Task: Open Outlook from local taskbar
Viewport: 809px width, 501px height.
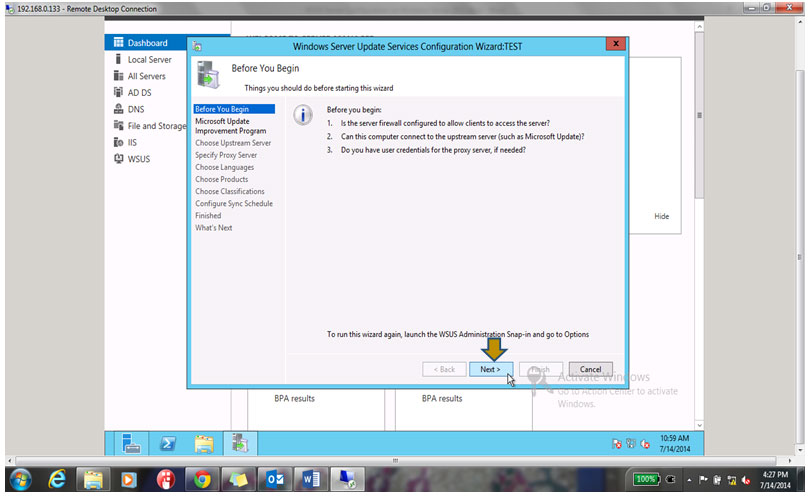Action: [x=275, y=480]
